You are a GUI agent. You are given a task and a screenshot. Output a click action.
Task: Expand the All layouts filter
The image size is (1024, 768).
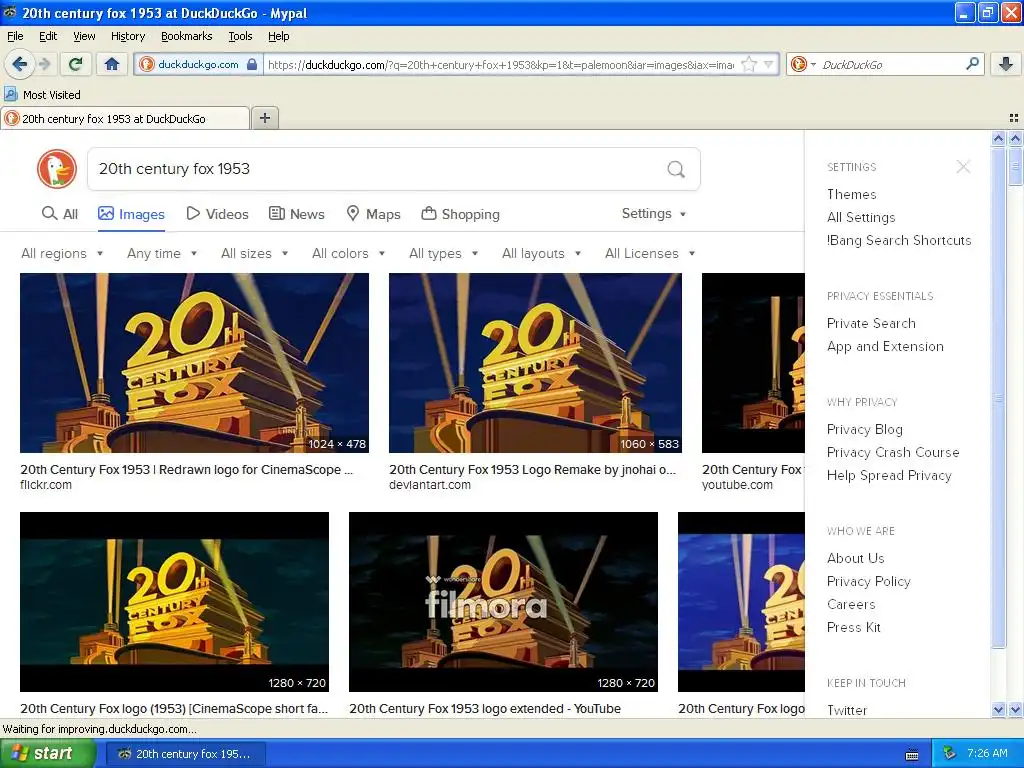541,253
